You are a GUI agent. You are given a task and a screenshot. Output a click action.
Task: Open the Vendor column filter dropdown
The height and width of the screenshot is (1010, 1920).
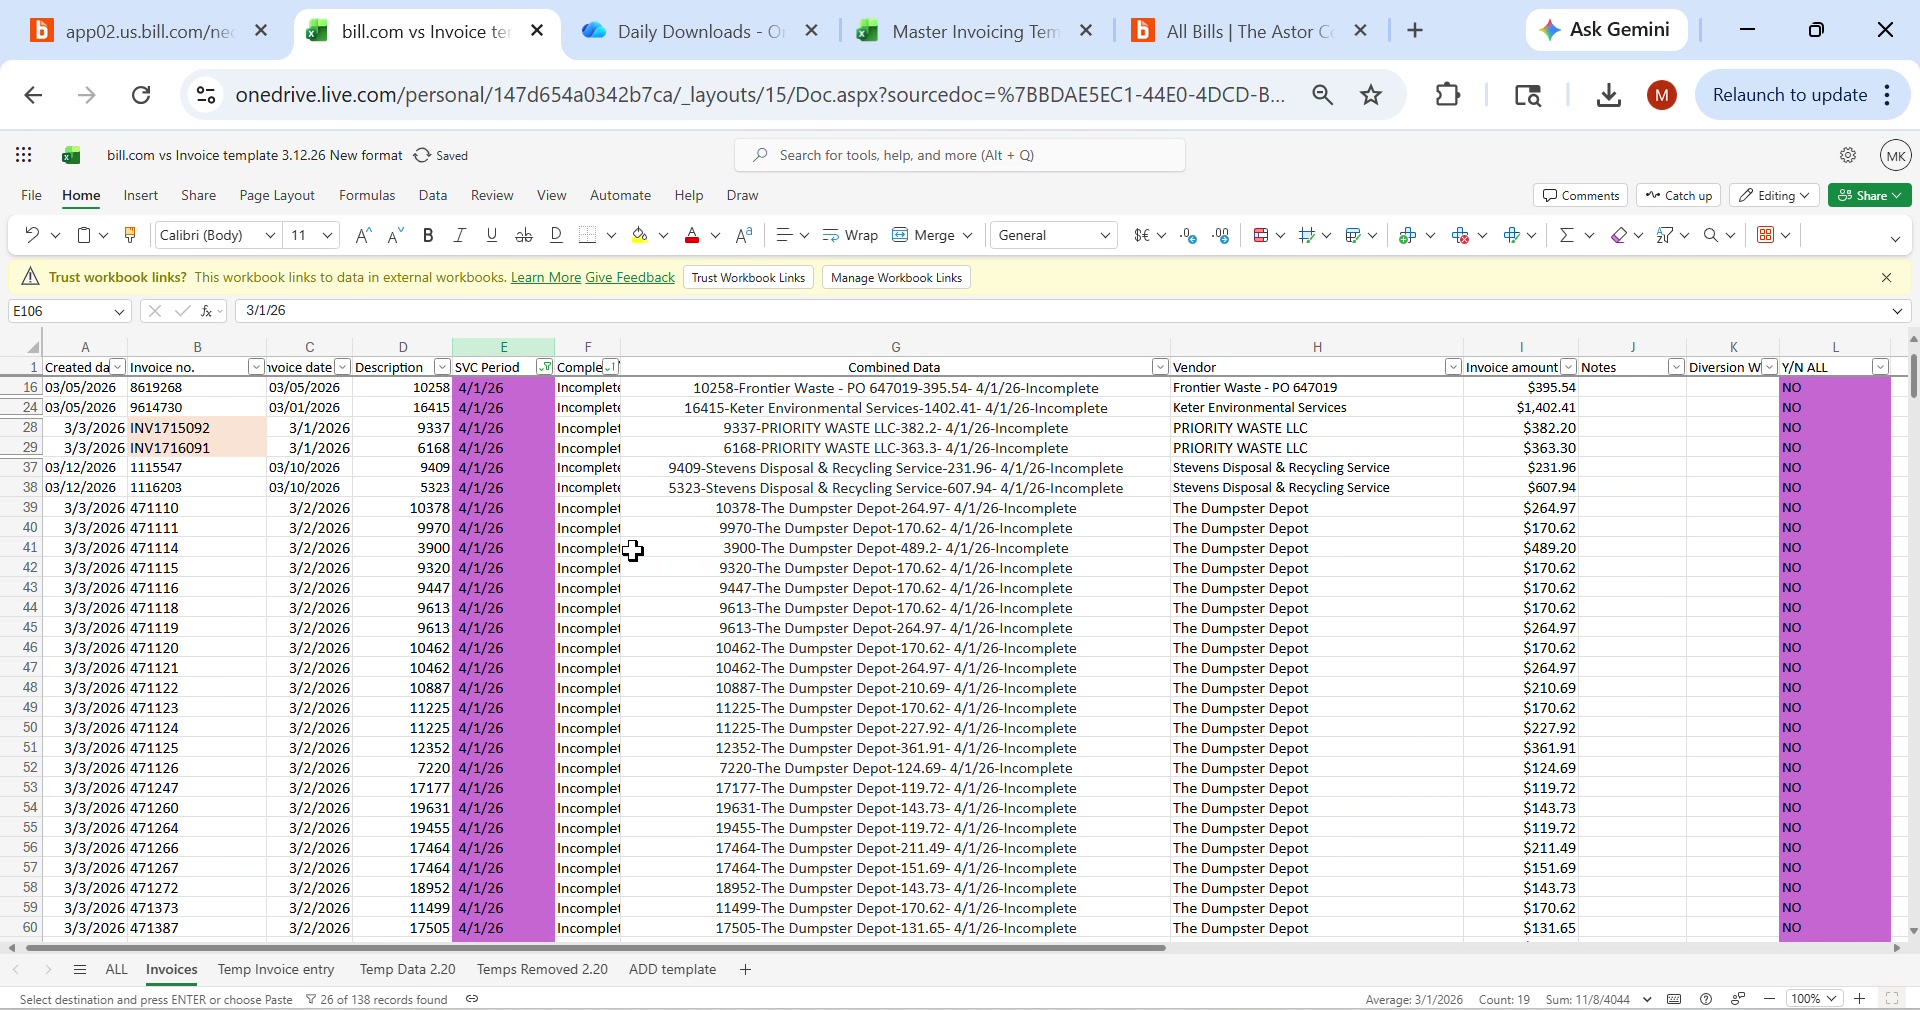click(1455, 368)
